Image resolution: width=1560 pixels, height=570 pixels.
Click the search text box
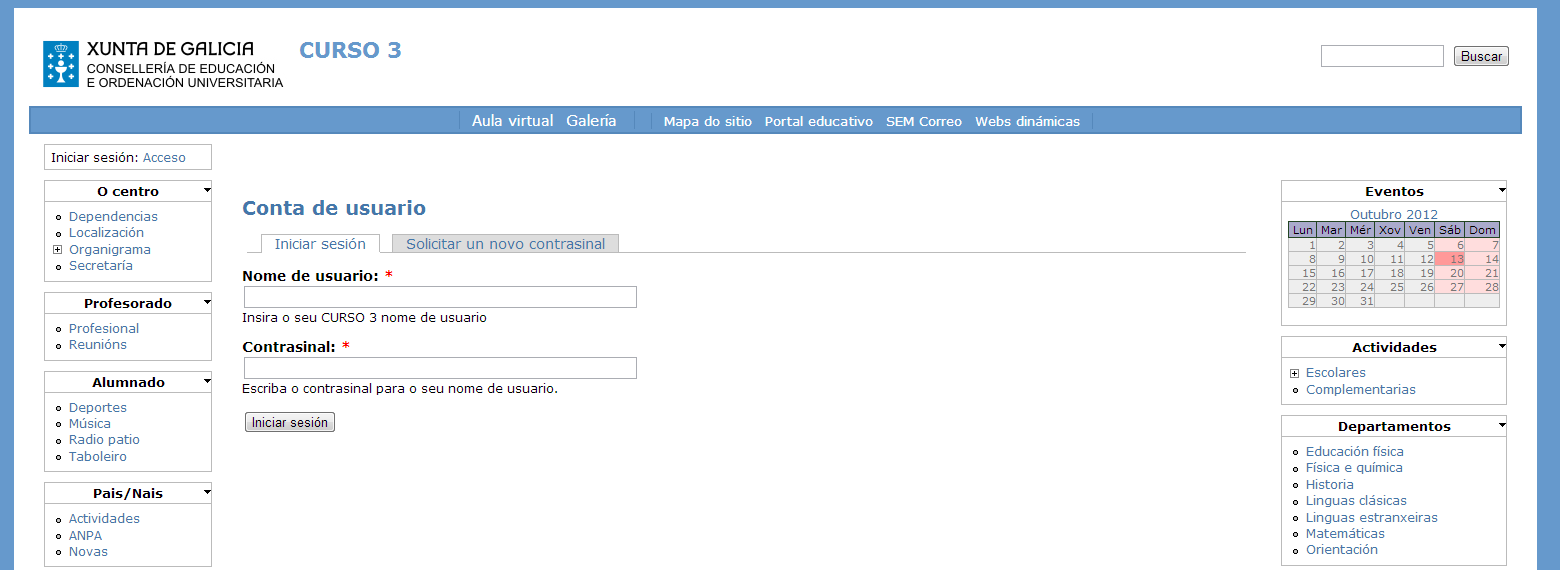pyautogui.click(x=1381, y=56)
